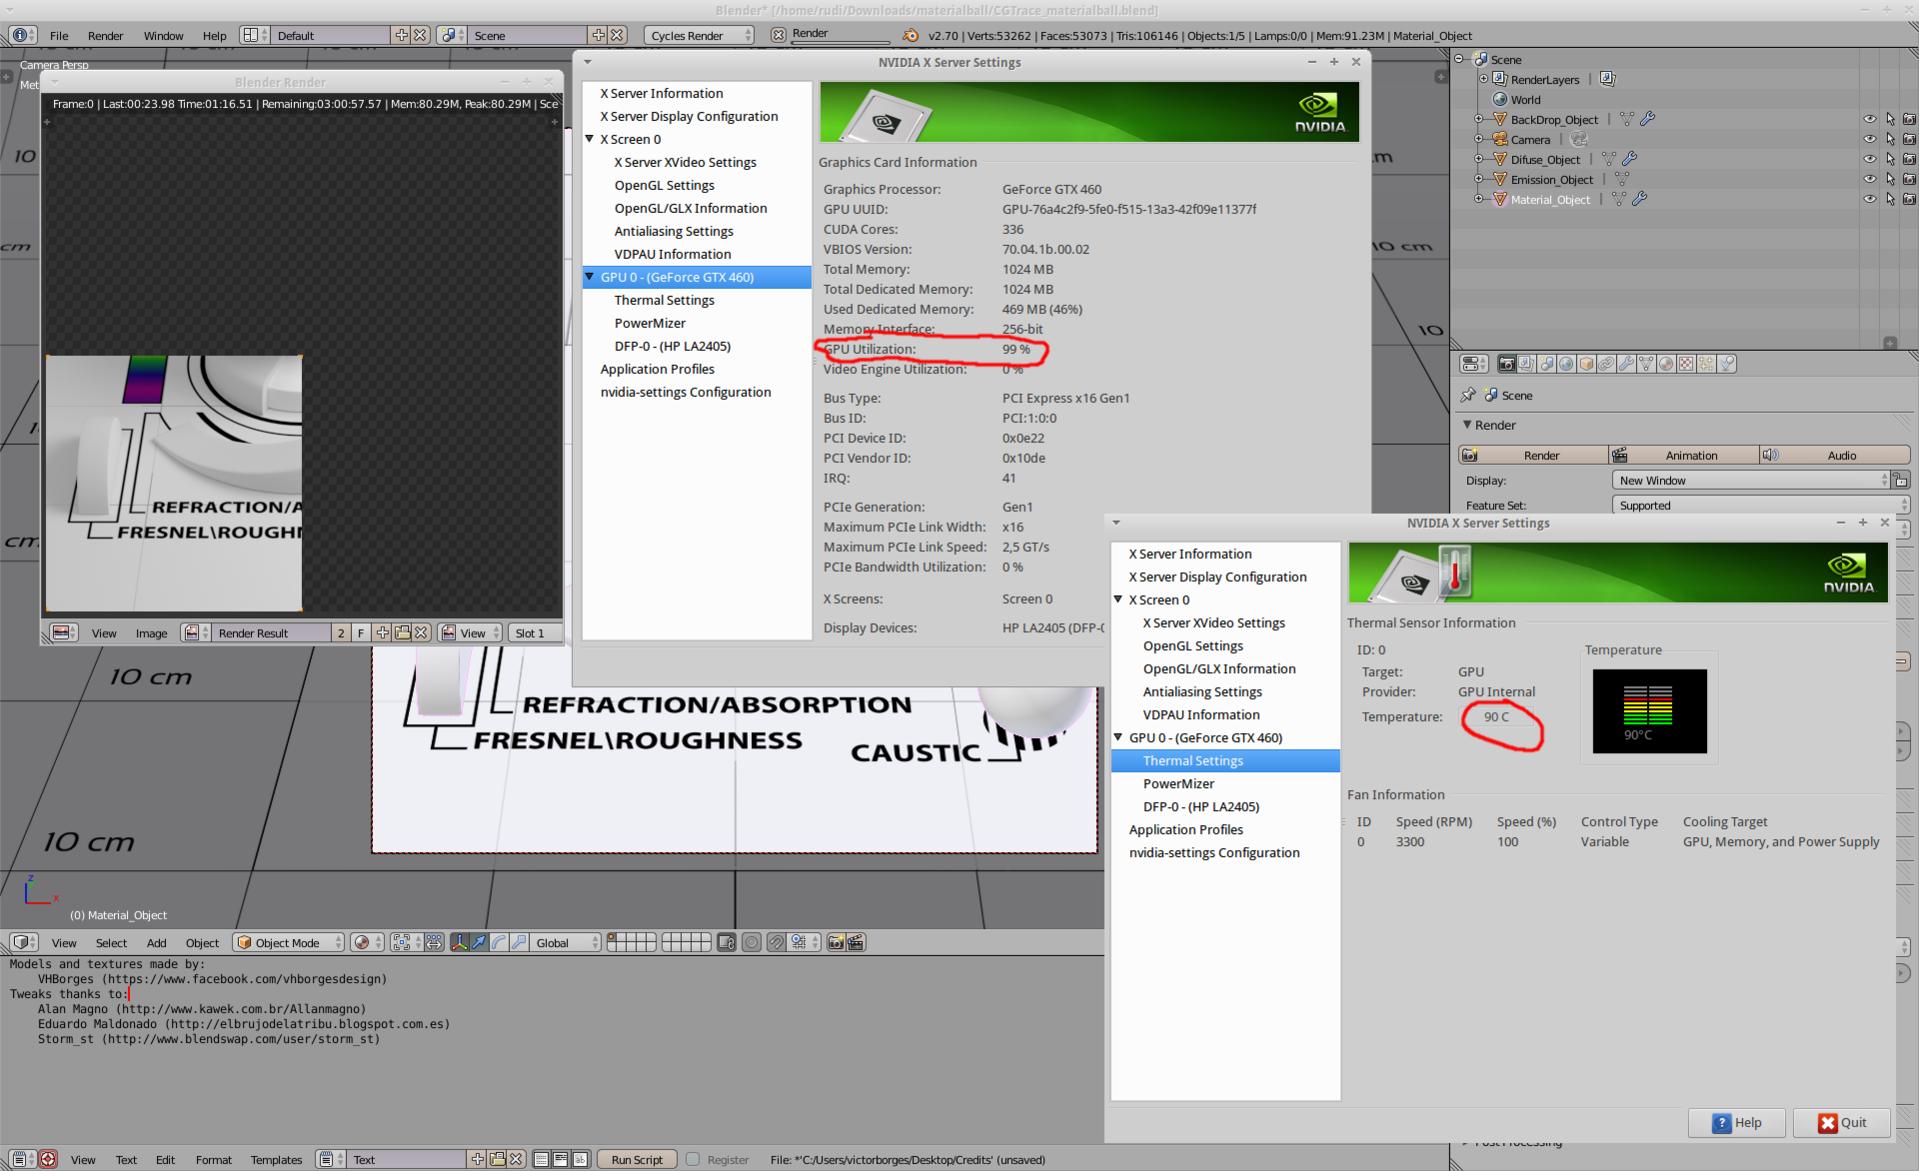Select the translate manipulator arrow icon
Image resolution: width=1919 pixels, height=1171 pixels.
pos(479,942)
